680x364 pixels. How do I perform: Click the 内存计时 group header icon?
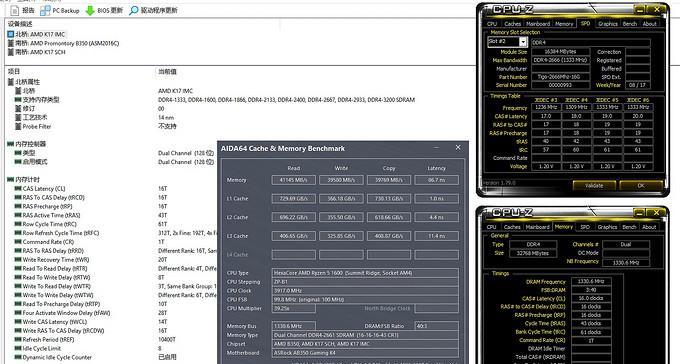(x=10, y=179)
